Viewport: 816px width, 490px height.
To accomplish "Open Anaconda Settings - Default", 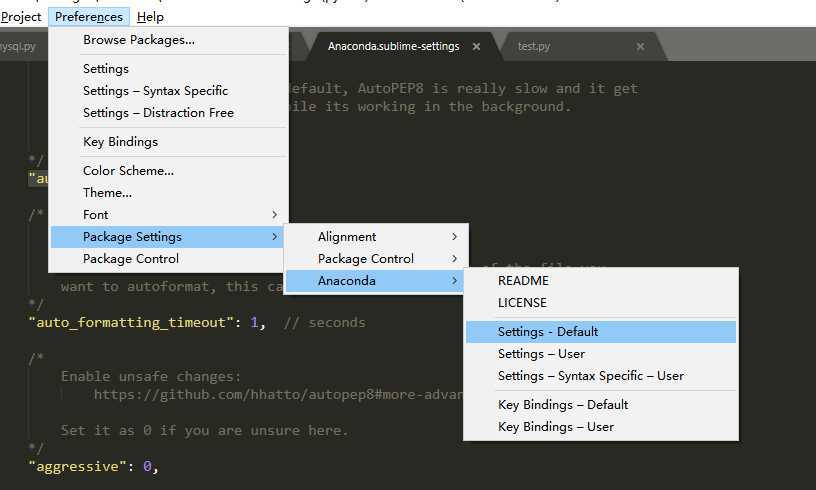I will [x=601, y=332].
